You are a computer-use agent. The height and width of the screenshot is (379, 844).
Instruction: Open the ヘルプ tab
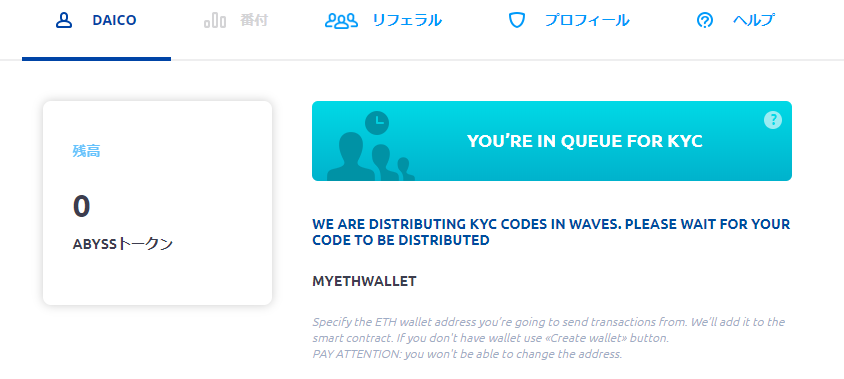tap(736, 21)
